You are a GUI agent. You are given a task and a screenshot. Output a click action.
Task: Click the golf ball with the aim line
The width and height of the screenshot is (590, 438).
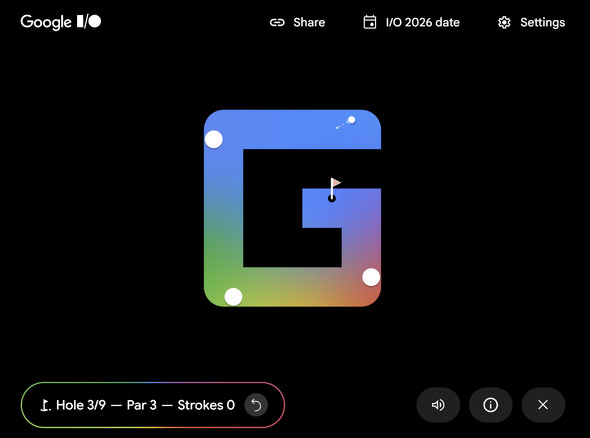click(x=351, y=120)
